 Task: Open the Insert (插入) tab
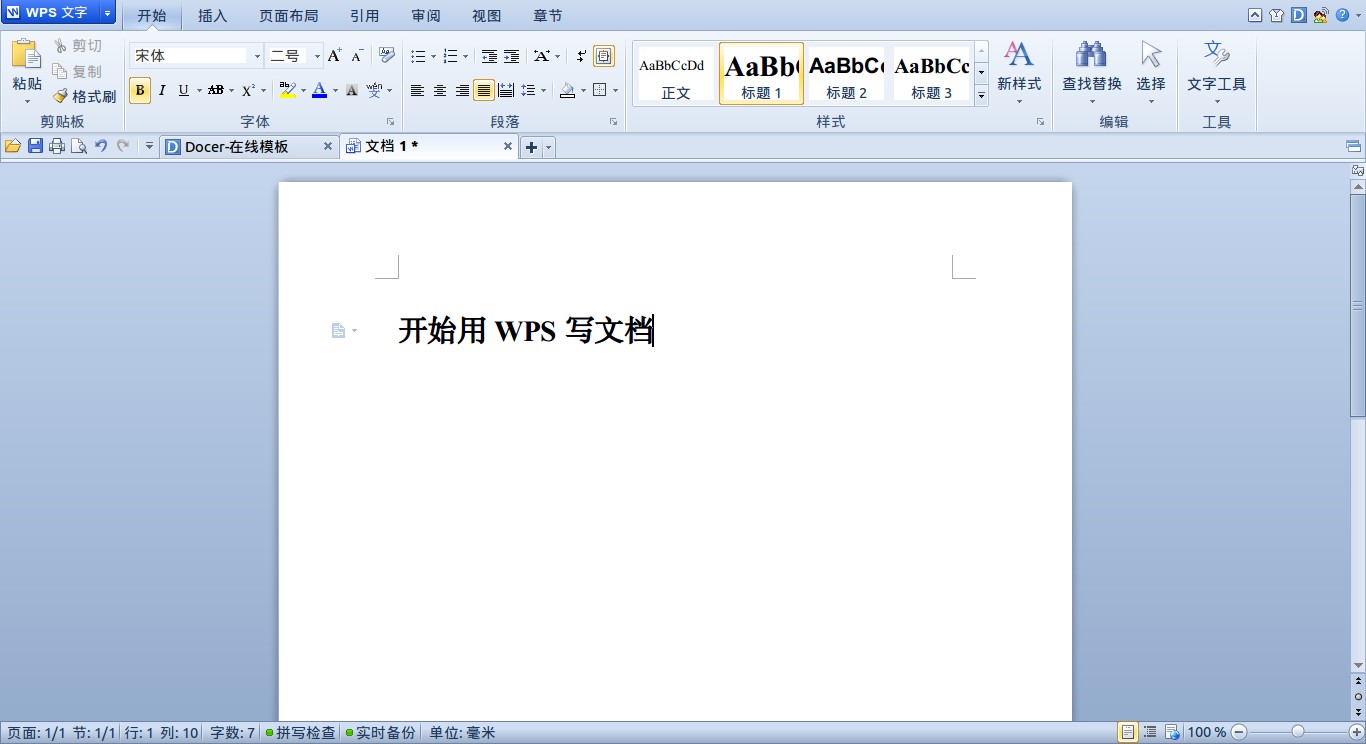click(x=213, y=16)
